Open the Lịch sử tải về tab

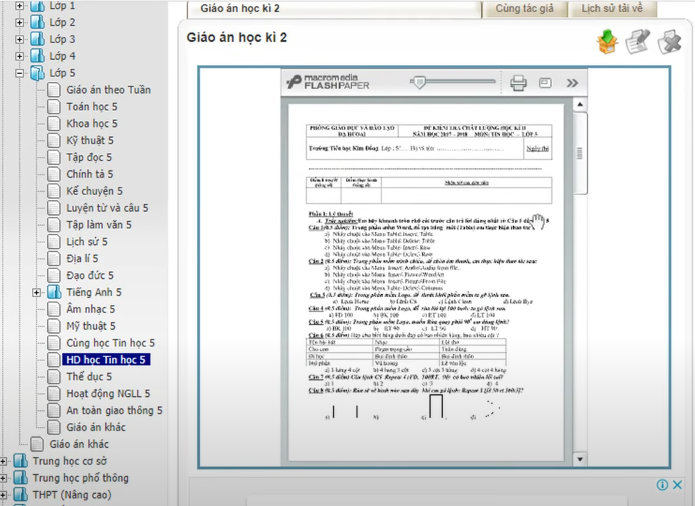(x=612, y=9)
